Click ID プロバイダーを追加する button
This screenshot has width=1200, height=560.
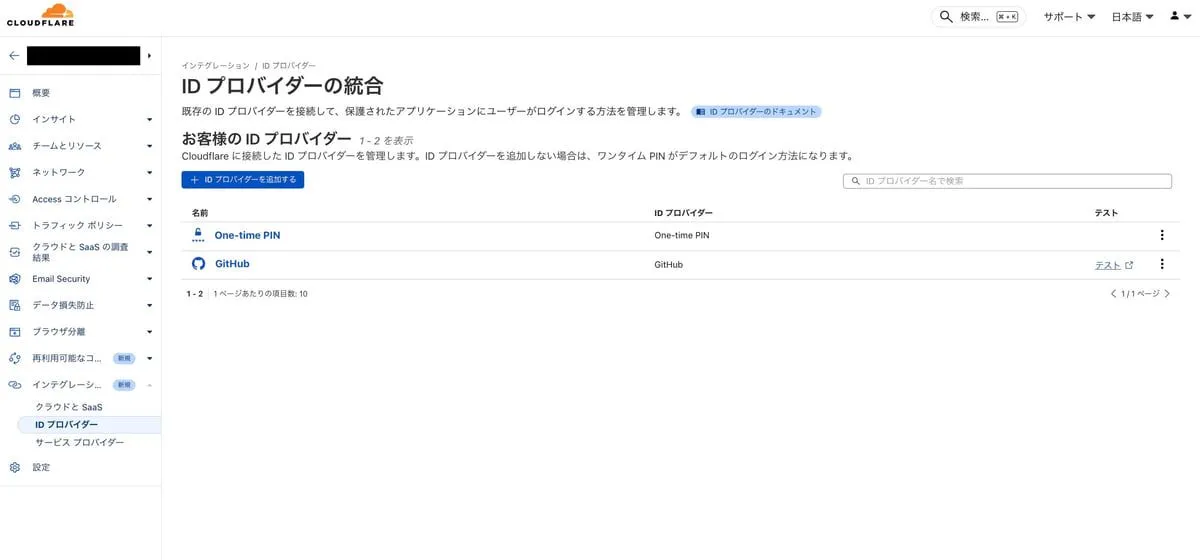click(x=243, y=180)
